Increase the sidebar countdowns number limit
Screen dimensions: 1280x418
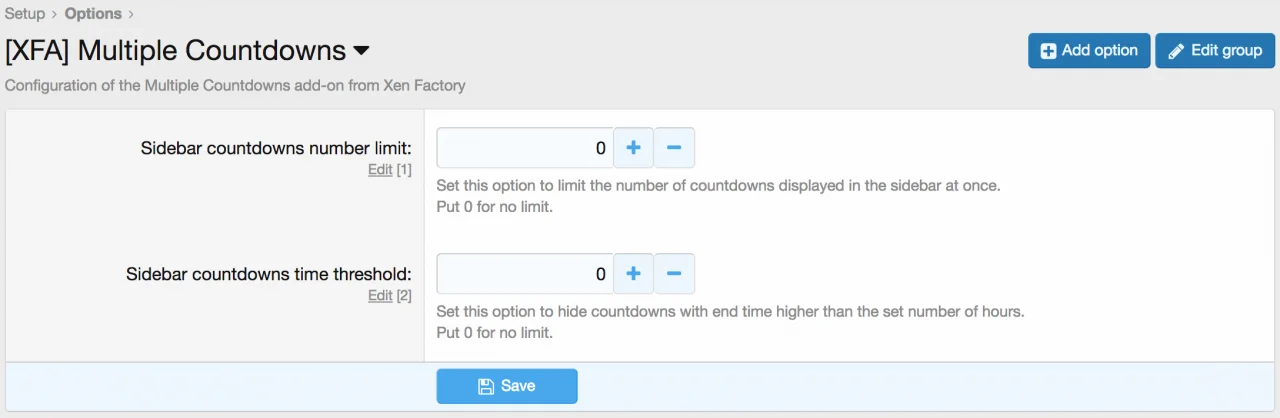(x=633, y=148)
